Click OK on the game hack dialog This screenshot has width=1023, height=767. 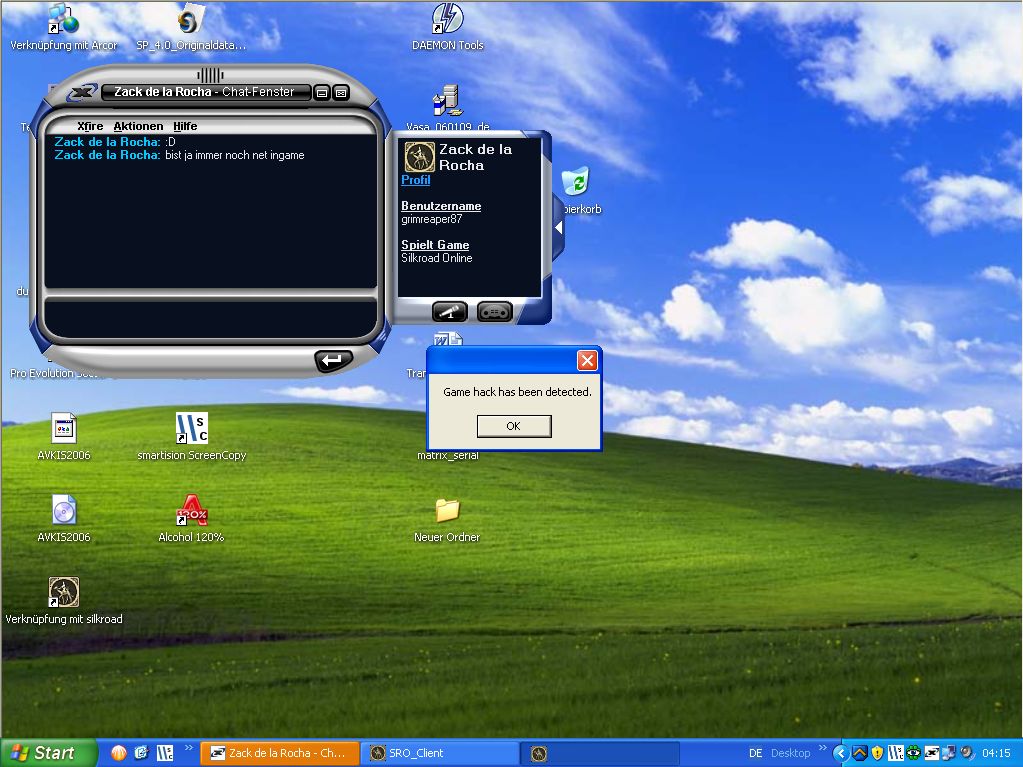click(x=513, y=426)
